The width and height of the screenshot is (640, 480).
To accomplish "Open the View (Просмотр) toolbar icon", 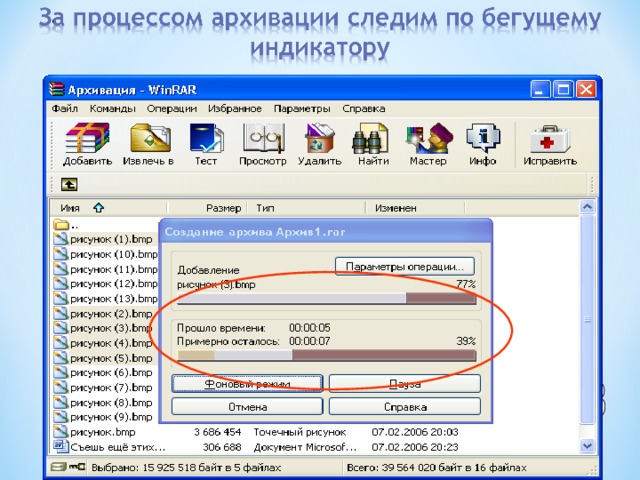I will 263,140.
